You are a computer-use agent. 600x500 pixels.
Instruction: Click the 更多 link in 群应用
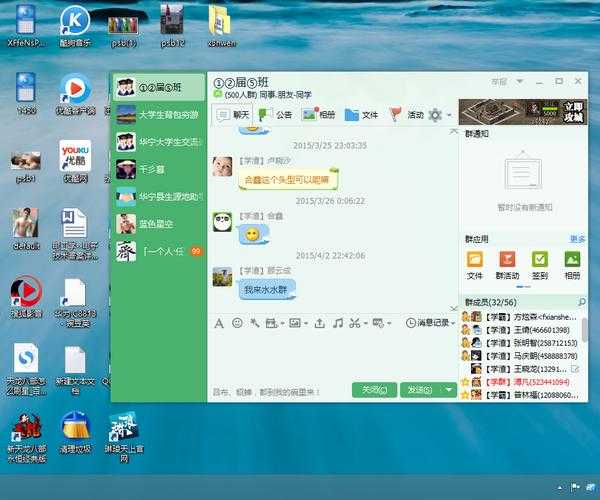577,239
